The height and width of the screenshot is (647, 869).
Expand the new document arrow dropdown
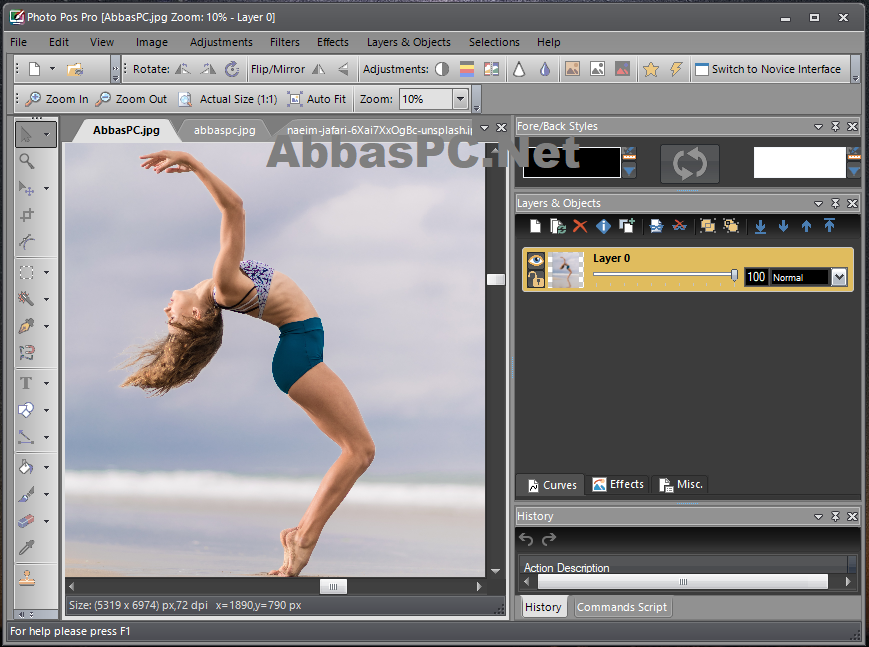click(x=52, y=69)
